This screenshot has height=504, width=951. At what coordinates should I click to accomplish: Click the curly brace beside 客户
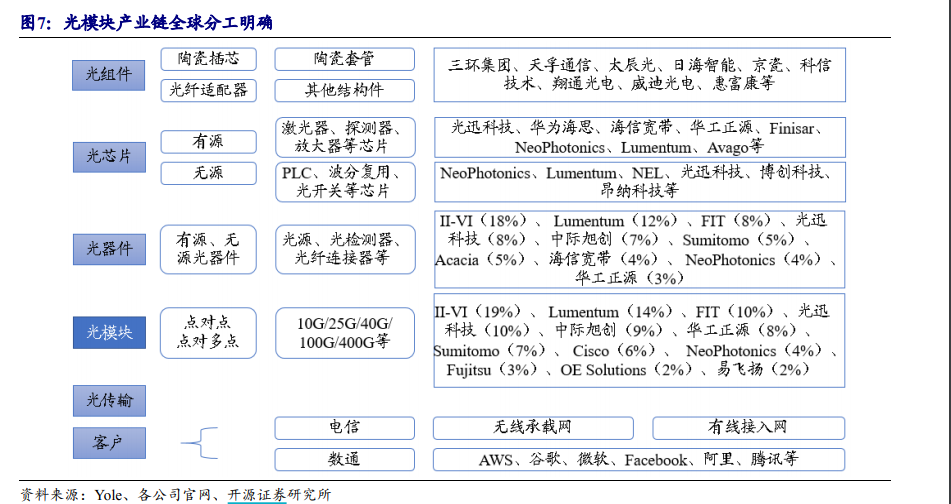point(200,443)
